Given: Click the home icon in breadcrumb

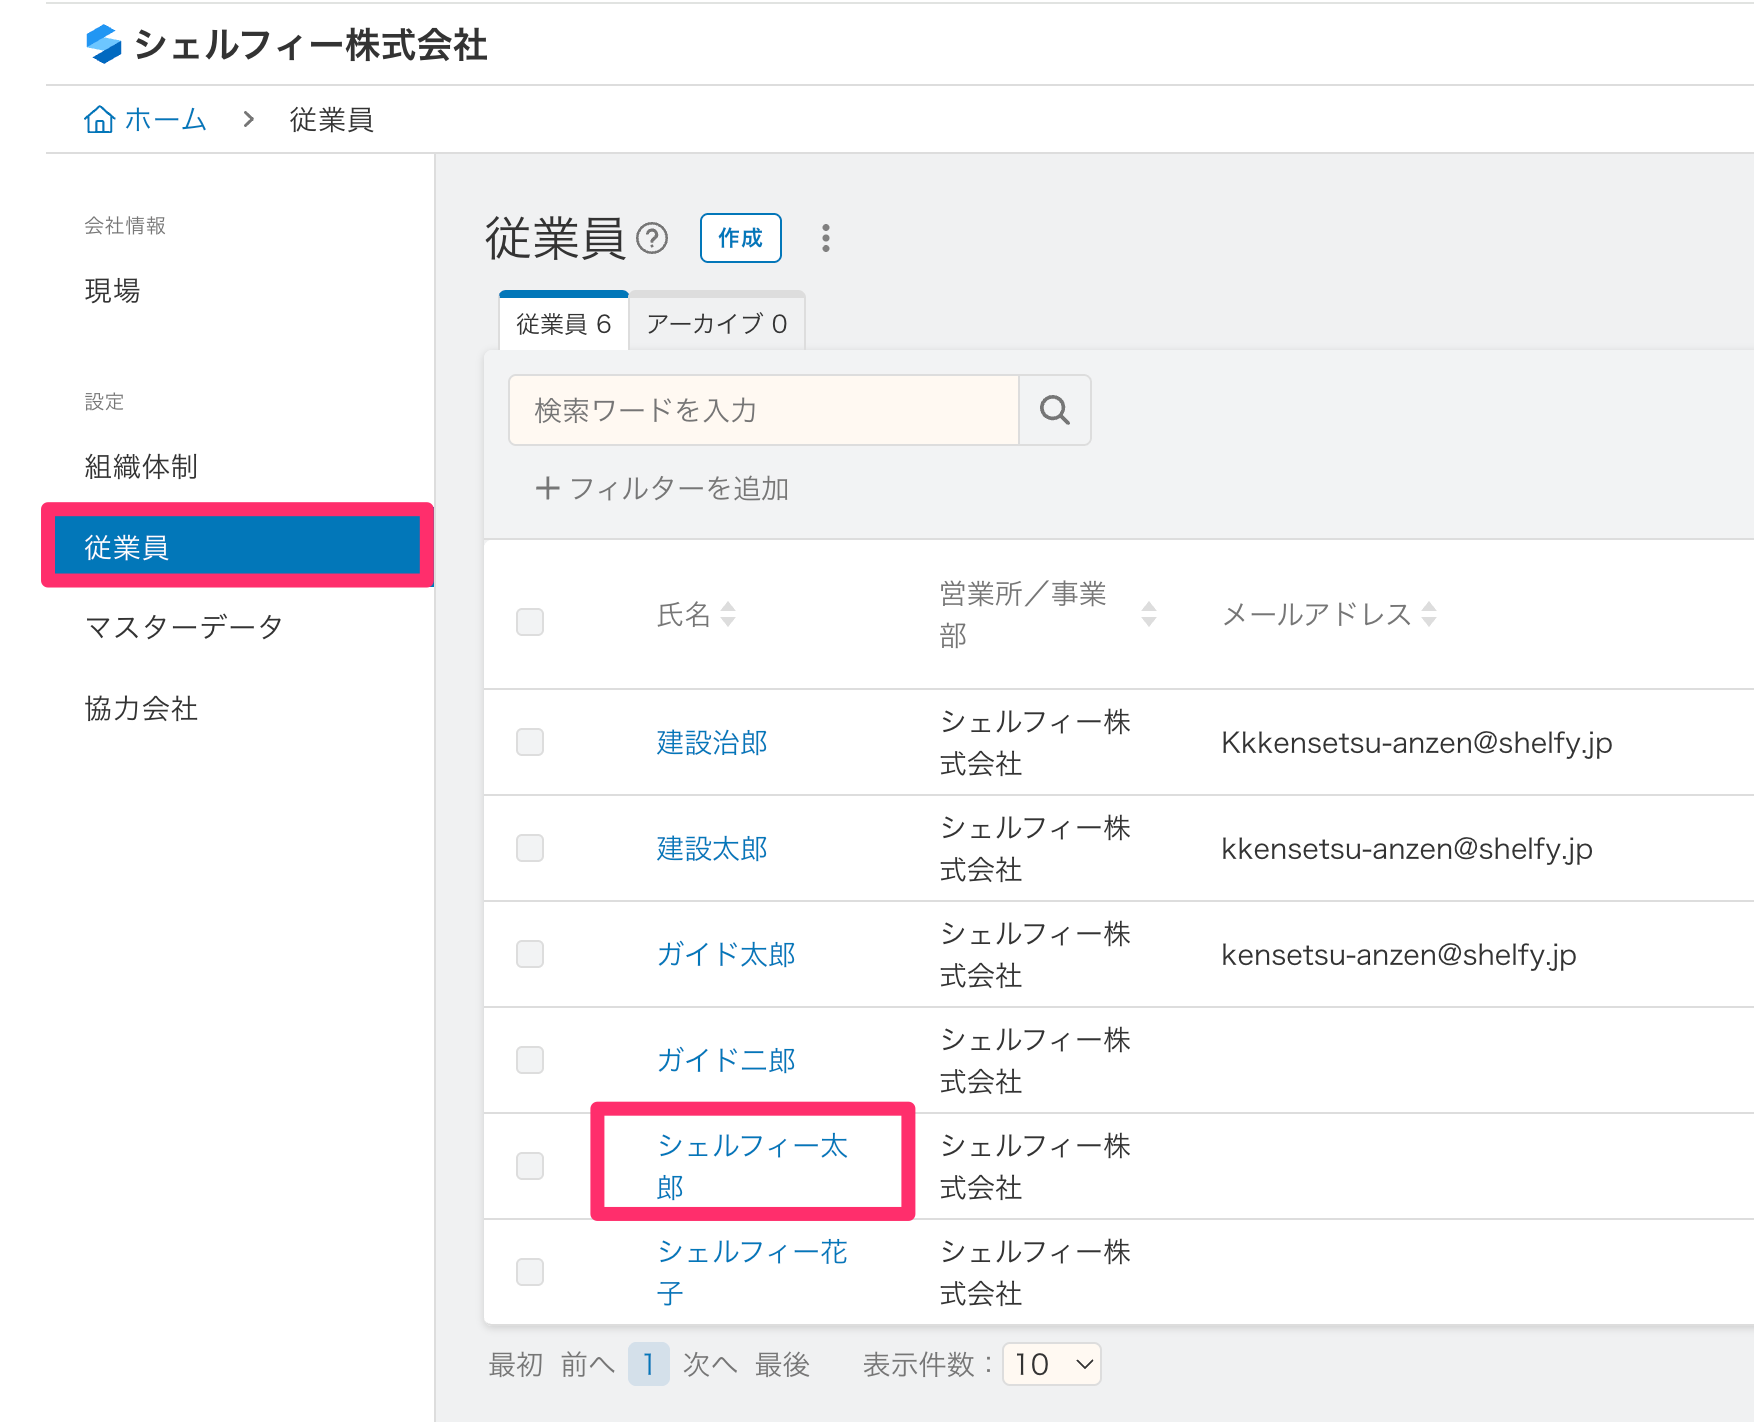Looking at the screenshot, I should (99, 120).
